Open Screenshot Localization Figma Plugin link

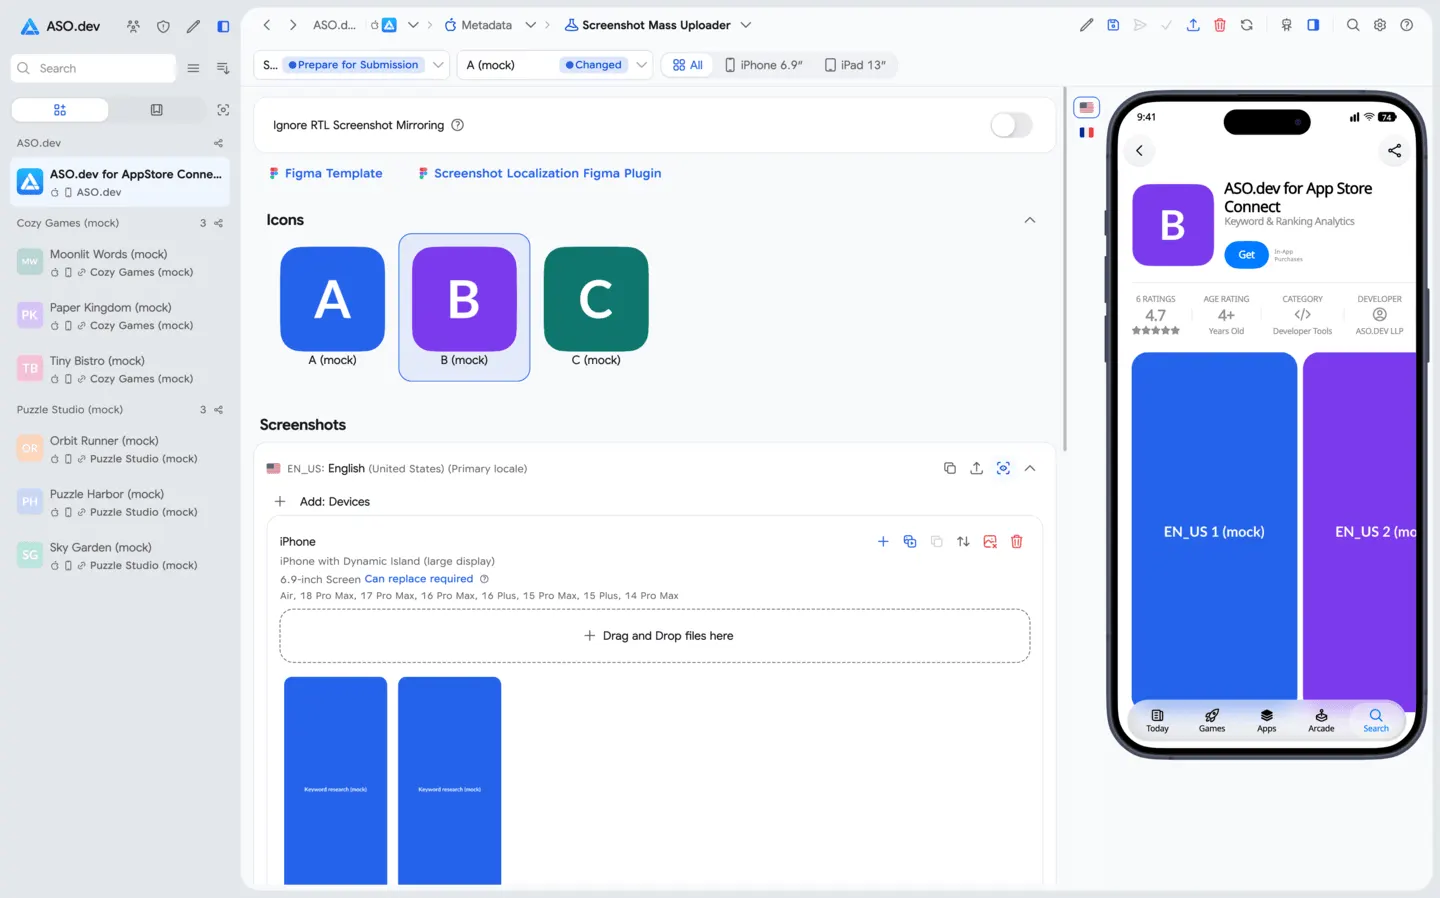tap(540, 173)
